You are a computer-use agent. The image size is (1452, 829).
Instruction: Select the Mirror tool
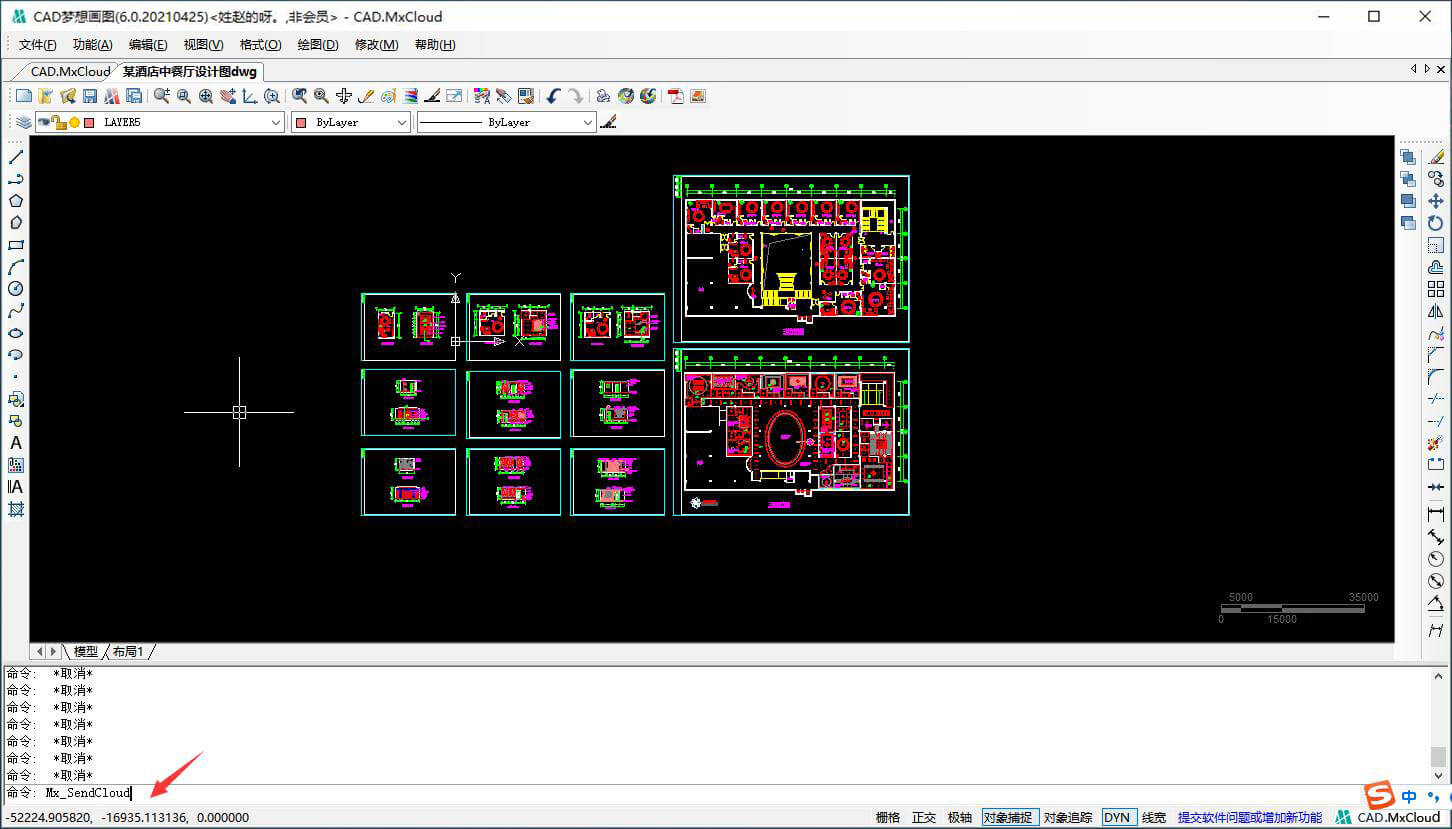1436,311
